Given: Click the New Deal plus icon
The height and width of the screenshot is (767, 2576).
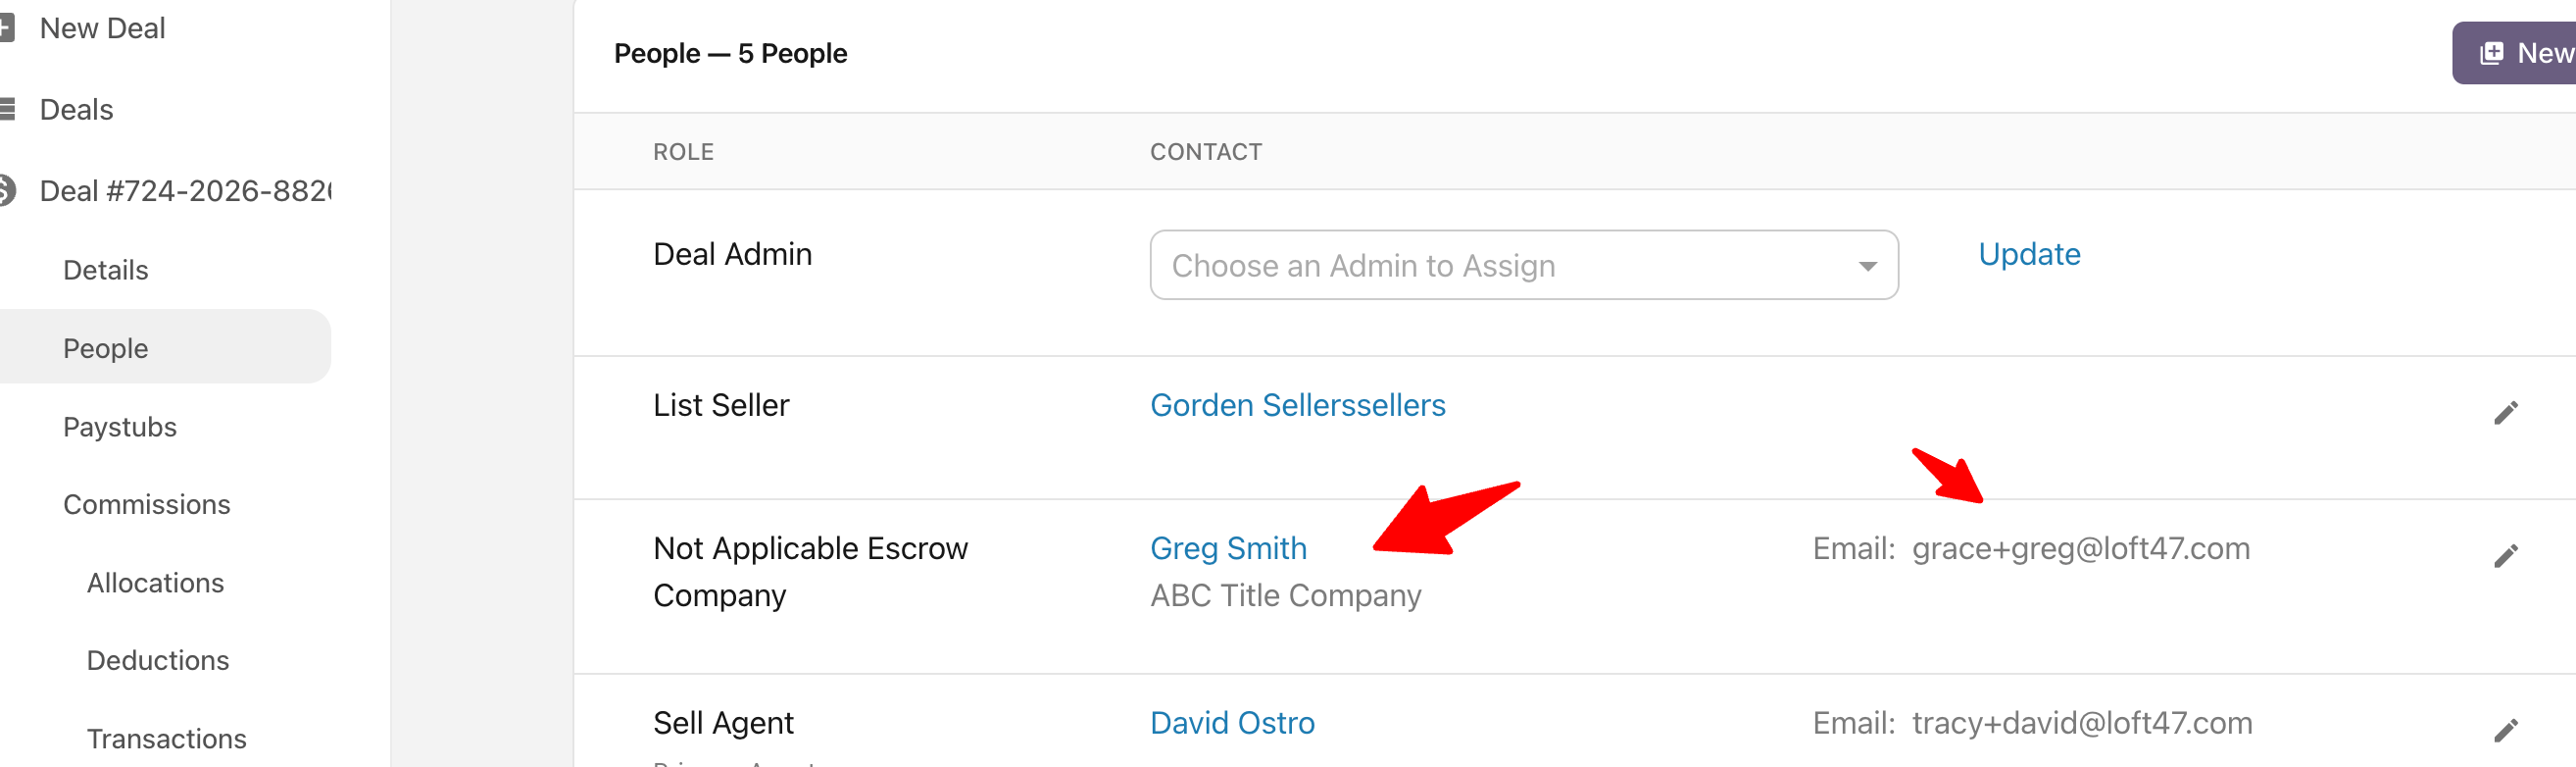Looking at the screenshot, I should coord(5,28).
